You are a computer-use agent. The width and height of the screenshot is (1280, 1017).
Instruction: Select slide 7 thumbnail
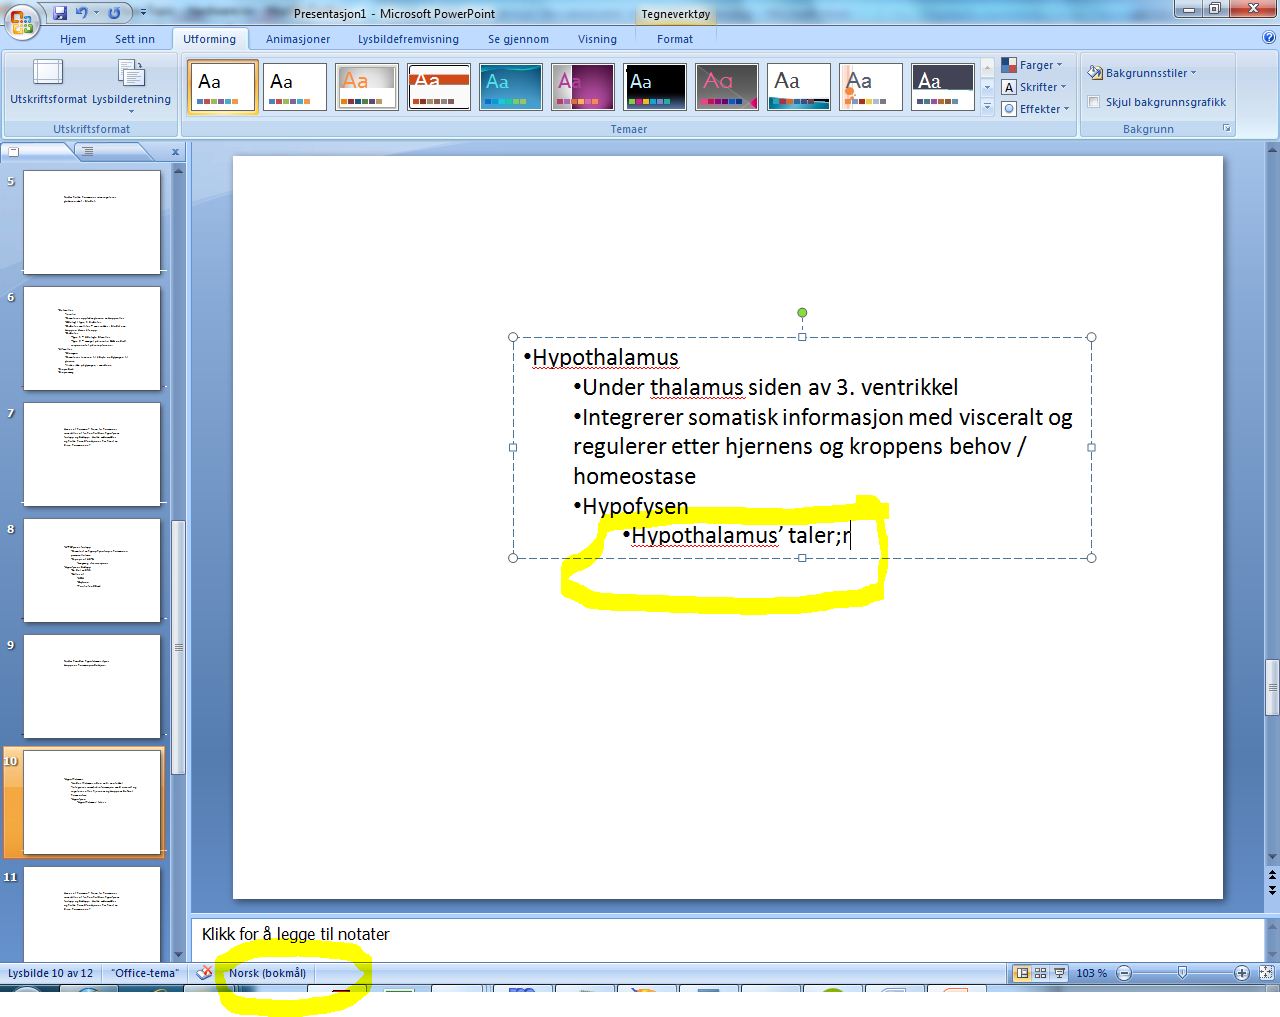[92, 454]
